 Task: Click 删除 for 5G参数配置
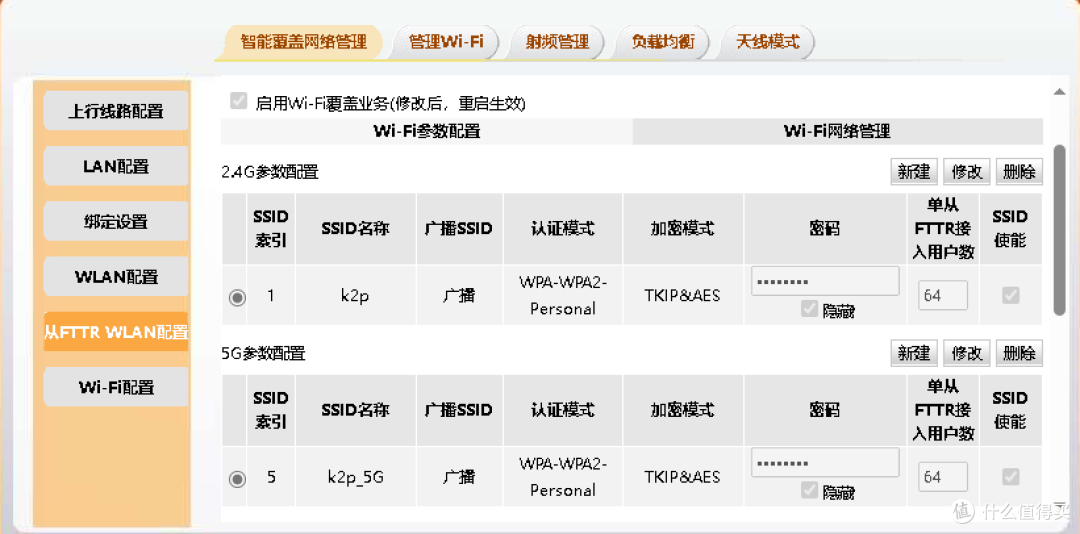click(1019, 353)
